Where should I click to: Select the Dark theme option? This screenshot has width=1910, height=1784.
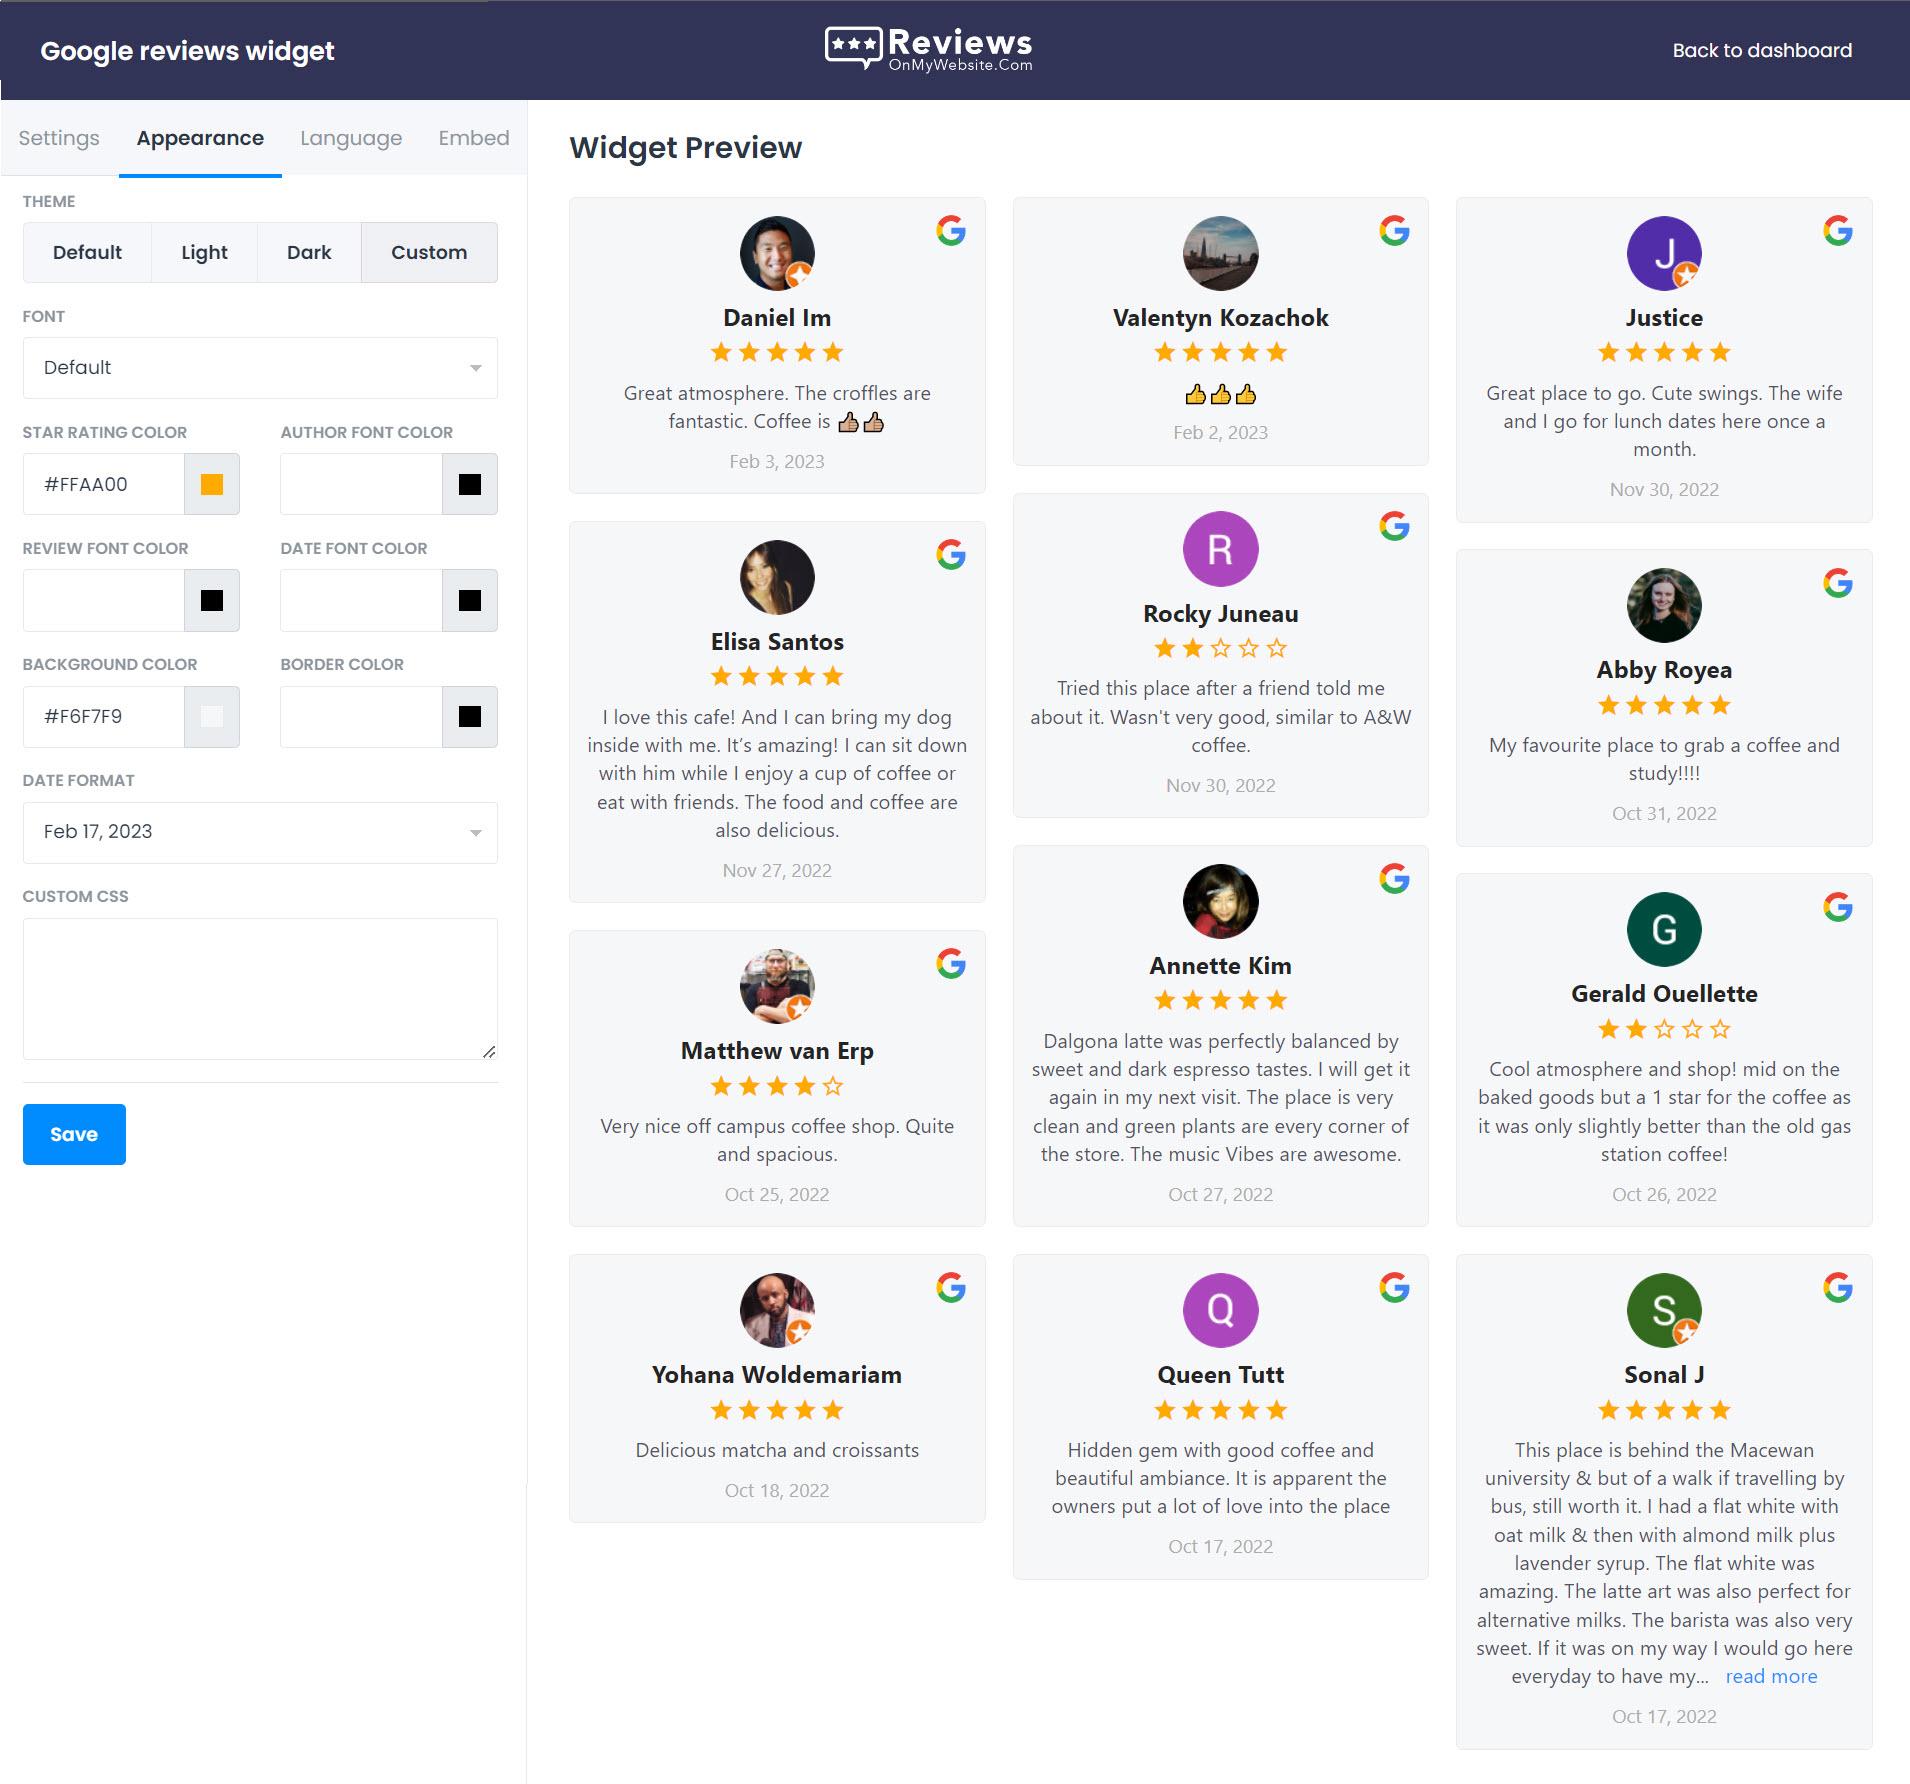click(x=309, y=252)
